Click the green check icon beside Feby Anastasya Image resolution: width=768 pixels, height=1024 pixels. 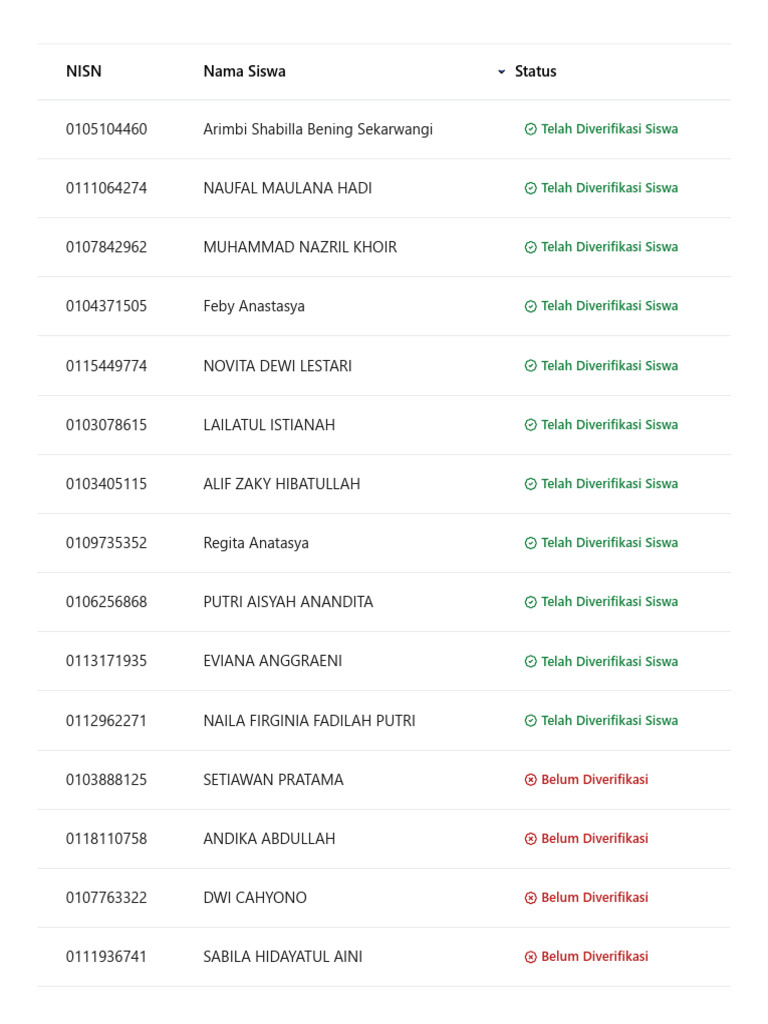530,306
